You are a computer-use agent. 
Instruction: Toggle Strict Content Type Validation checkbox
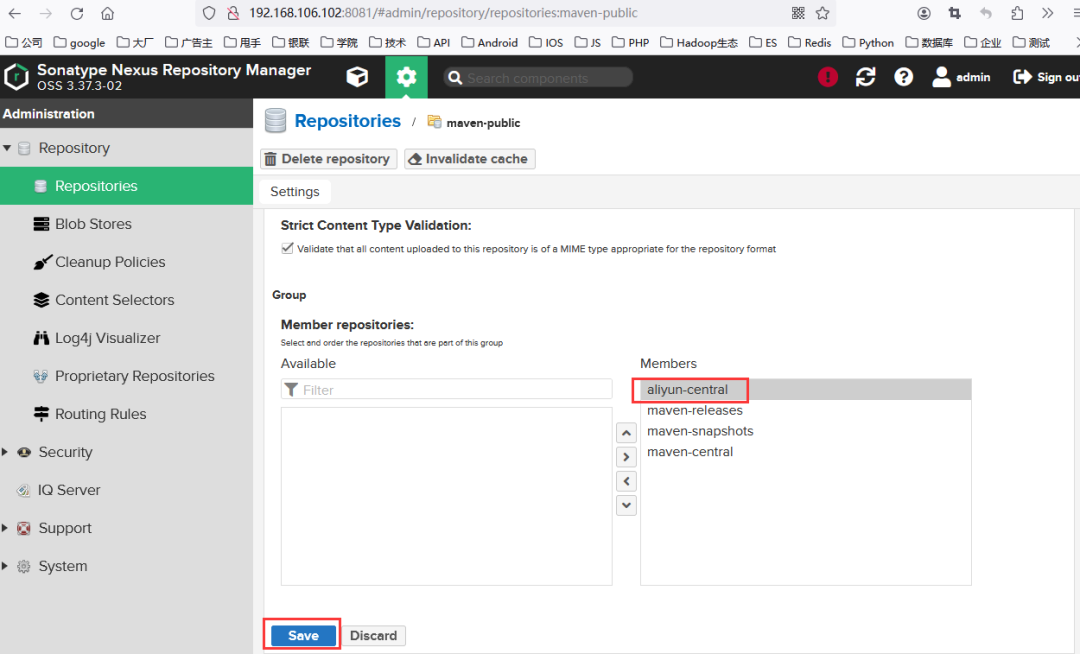(287, 249)
